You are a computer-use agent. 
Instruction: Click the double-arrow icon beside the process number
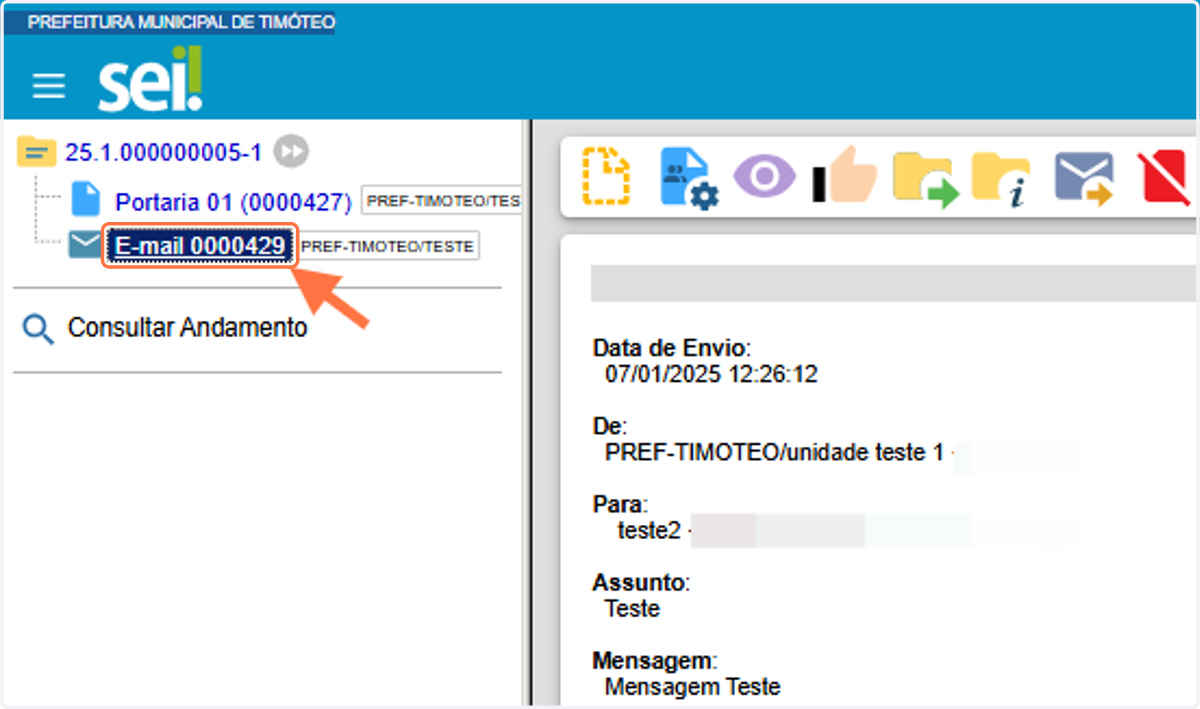click(x=291, y=151)
